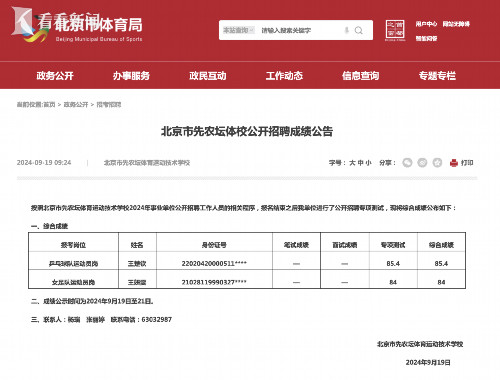Open the 本站查询 search scope dropdown

pyautogui.click(x=239, y=30)
